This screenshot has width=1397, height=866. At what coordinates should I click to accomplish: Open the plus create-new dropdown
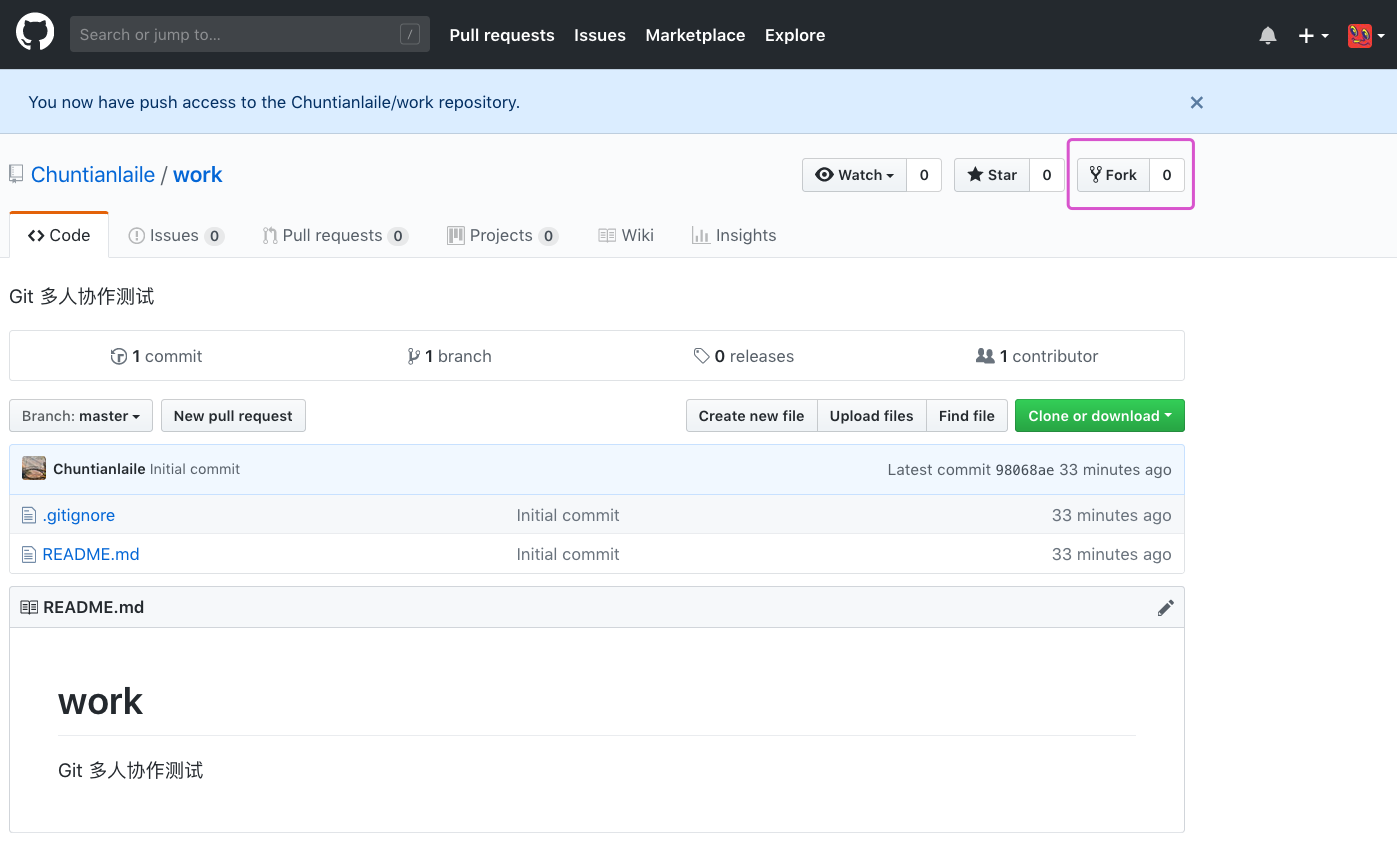(x=1313, y=35)
